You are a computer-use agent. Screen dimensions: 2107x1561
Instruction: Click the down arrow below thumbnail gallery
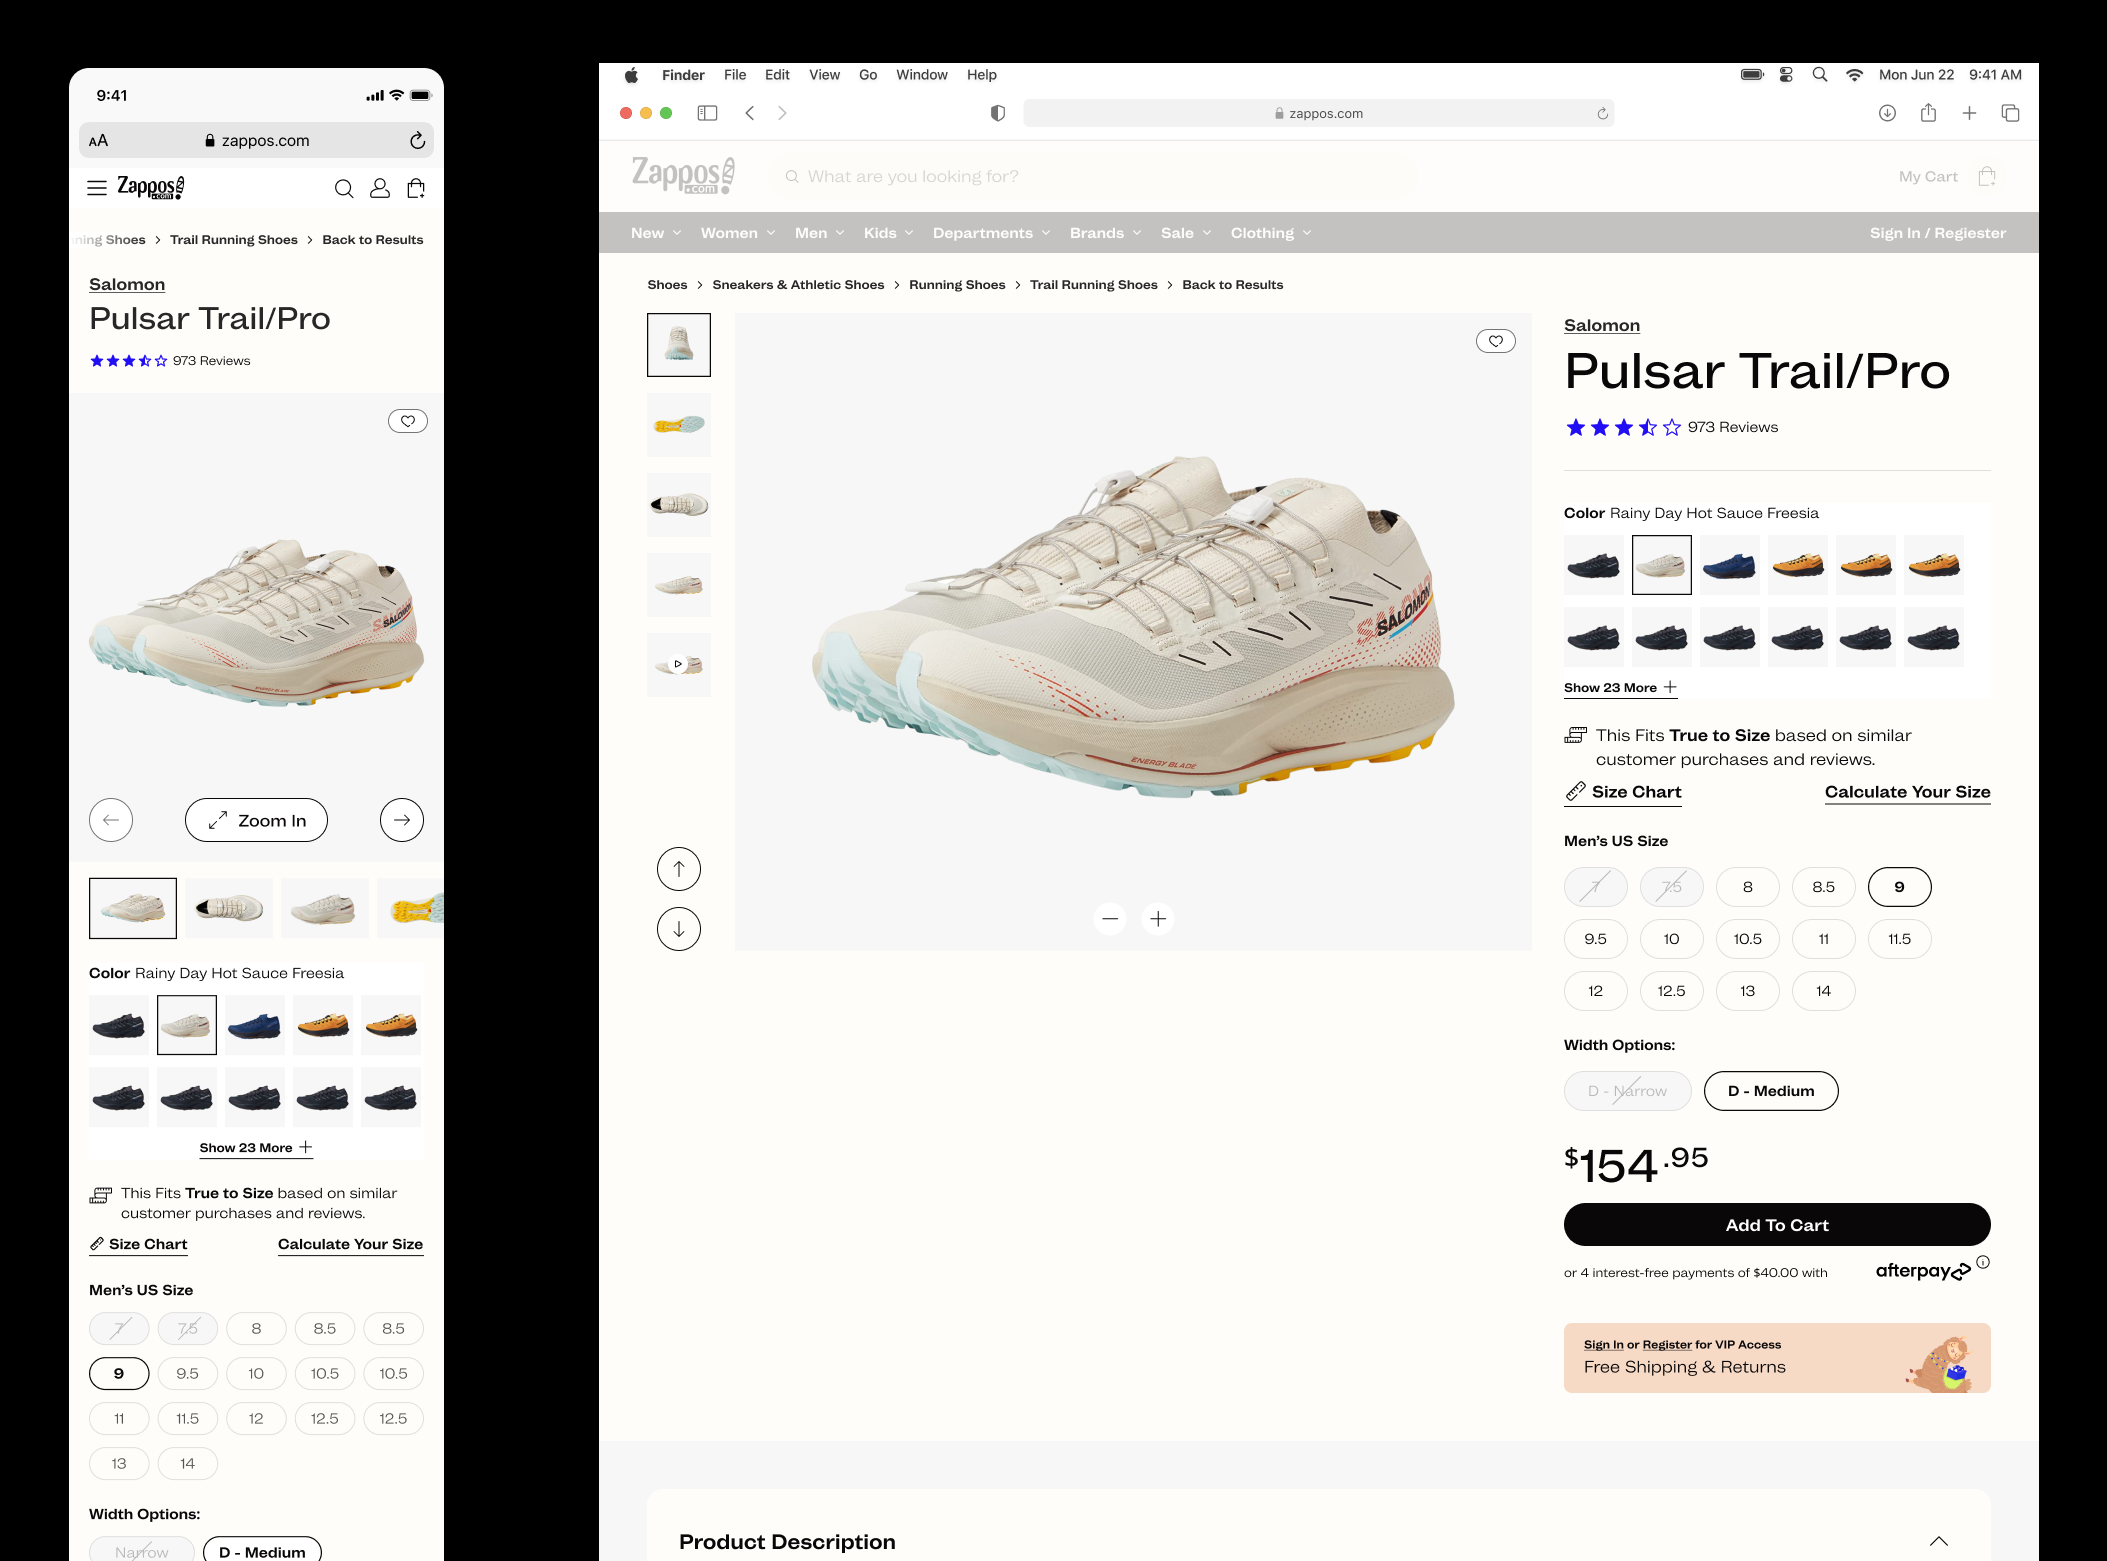(x=679, y=929)
